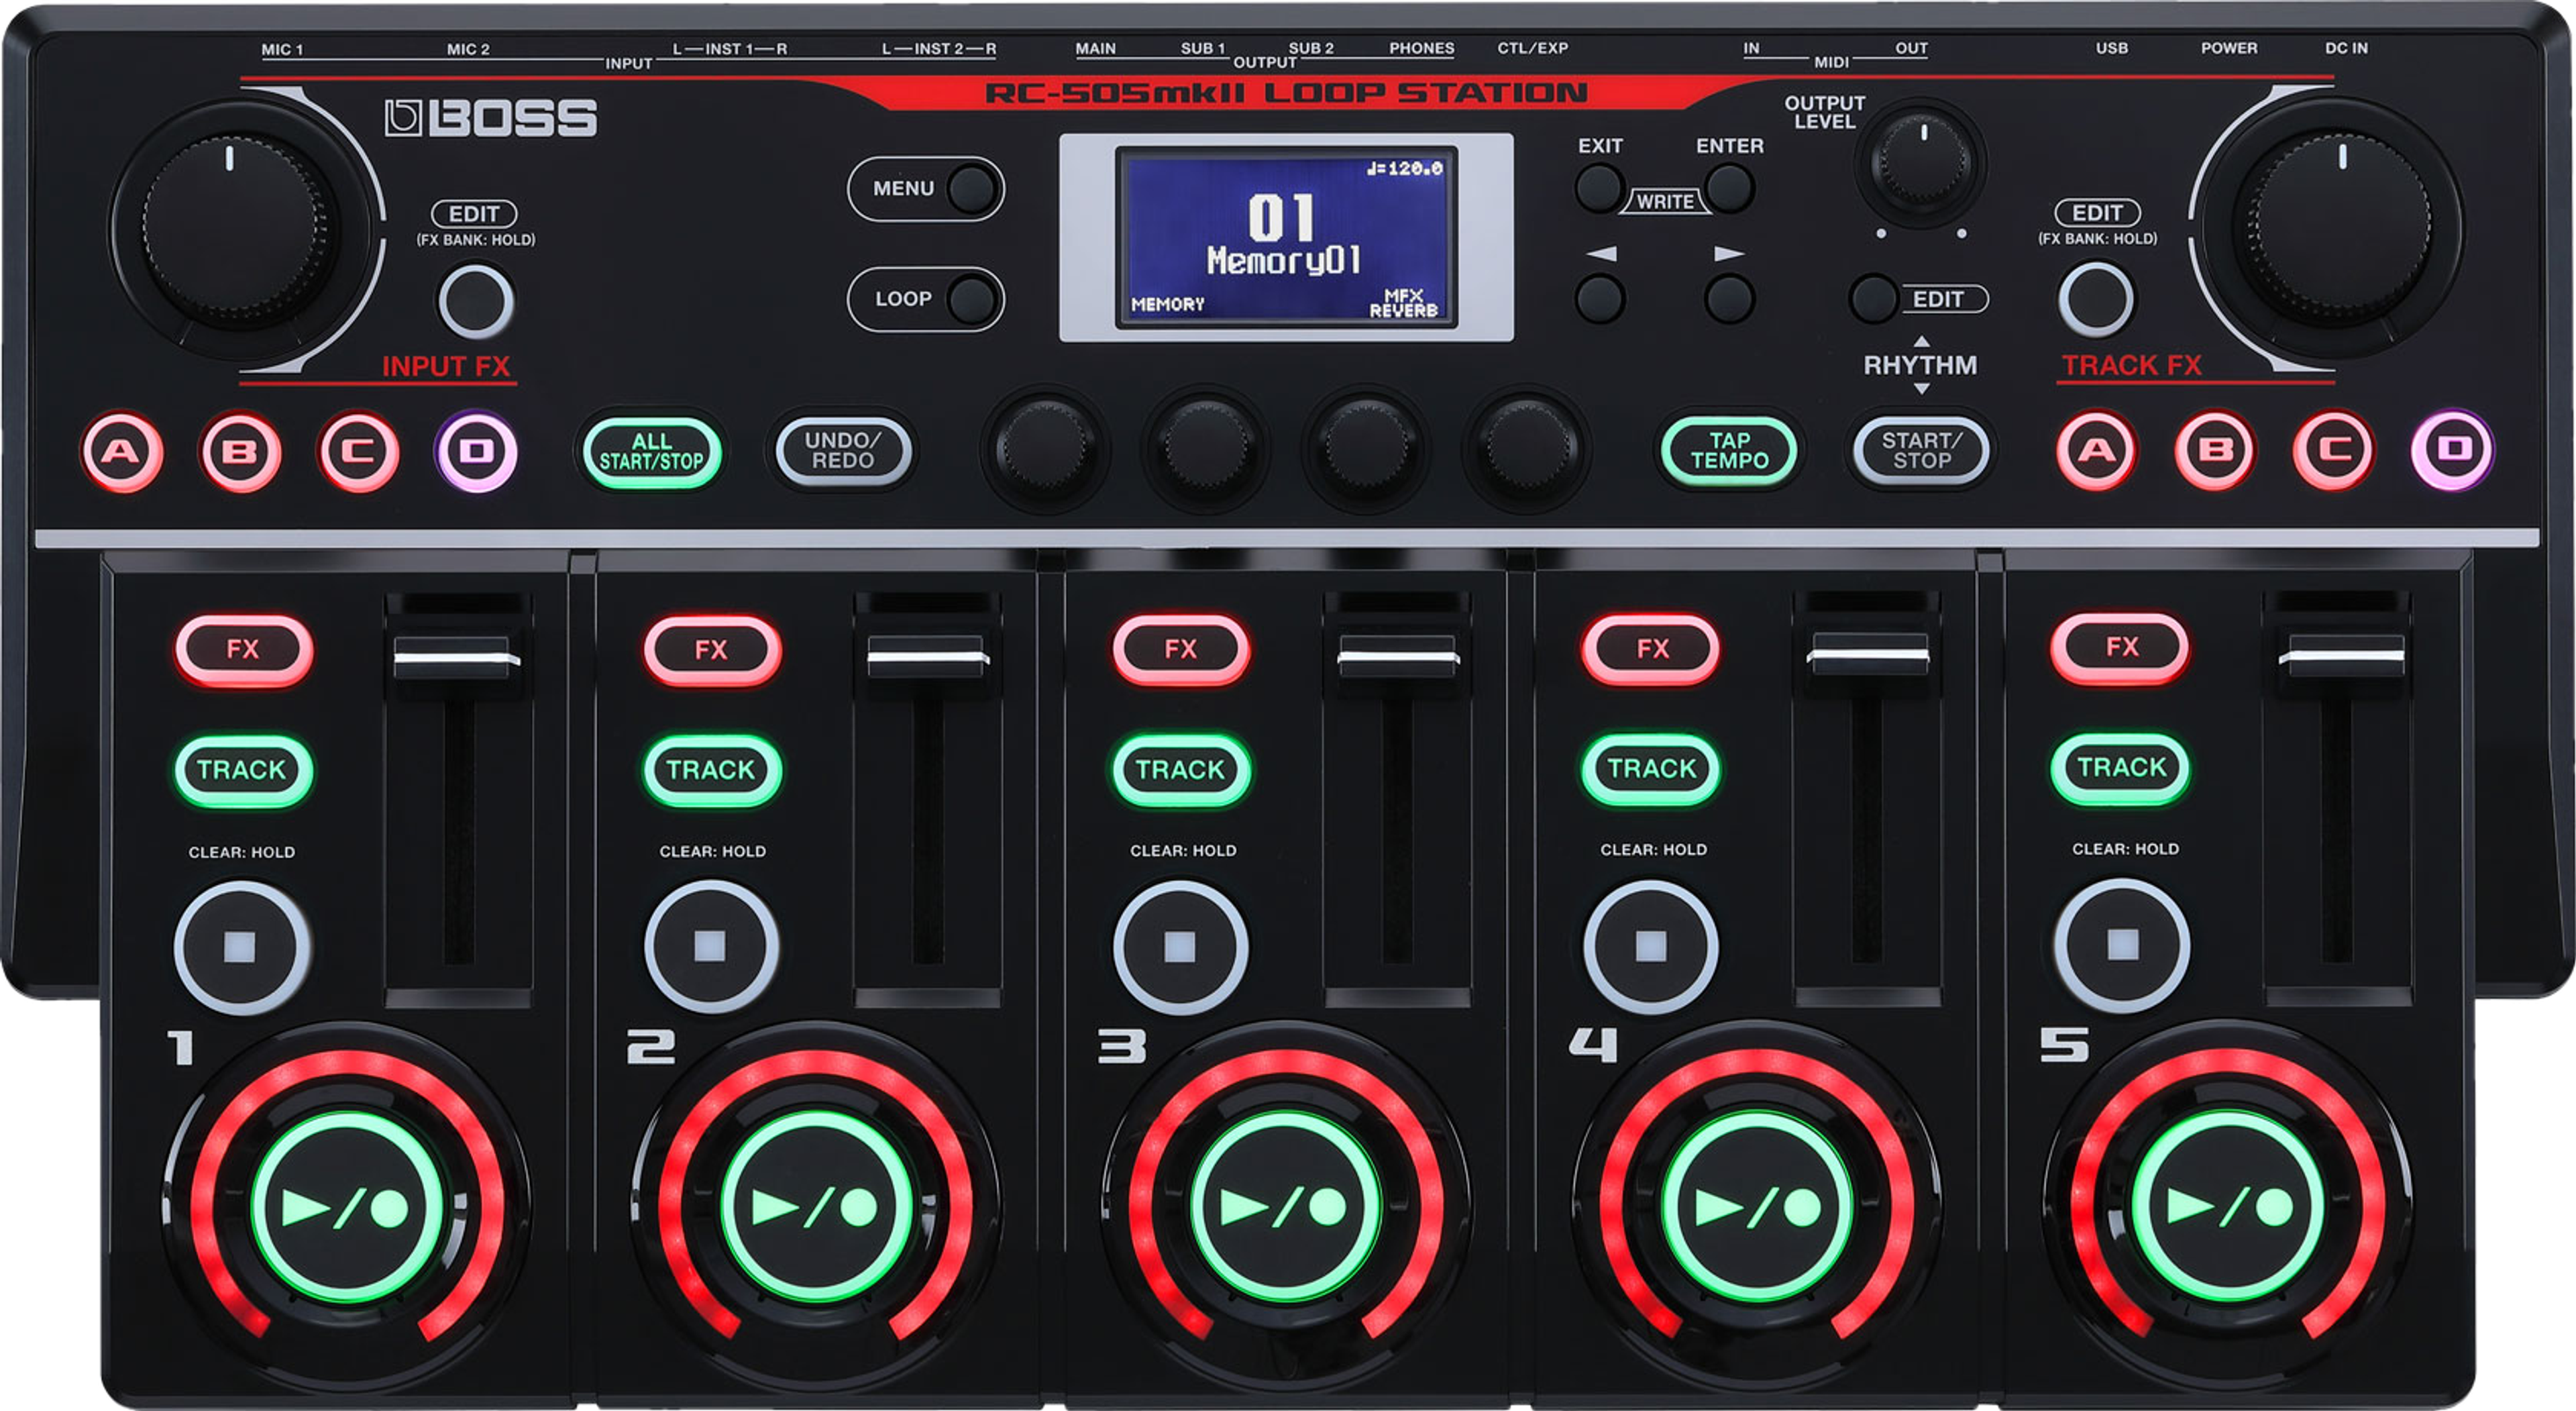Tap the MEMORY label on the display

pos(1167,304)
